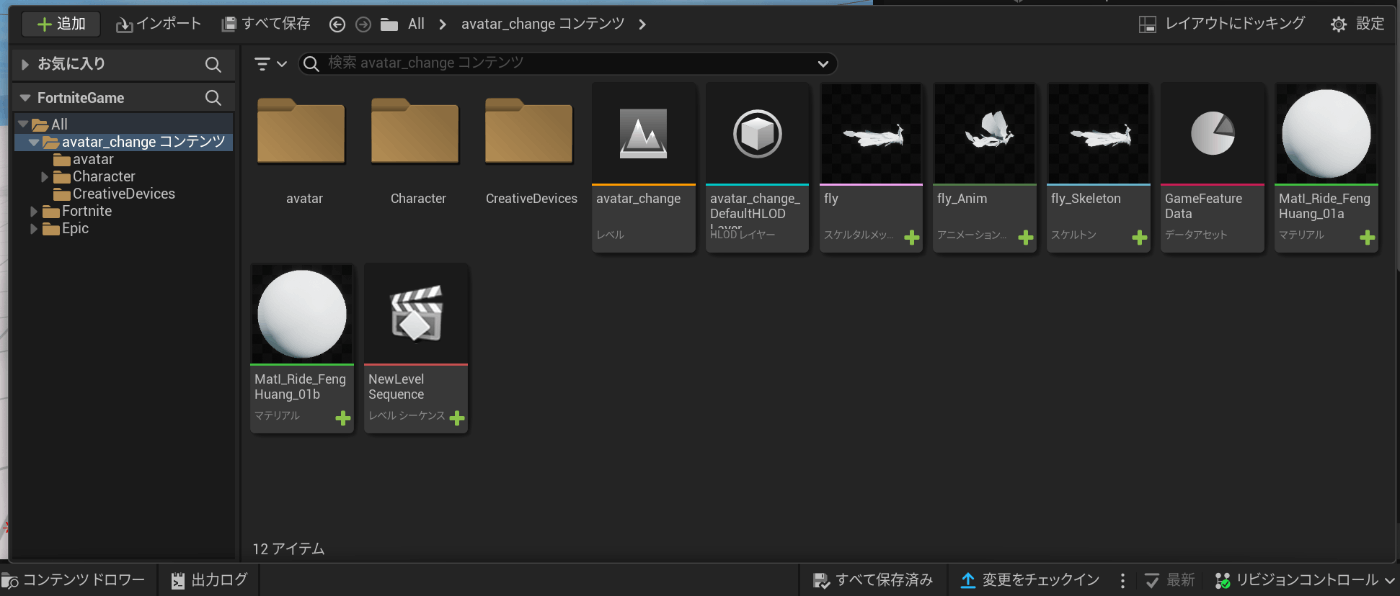
Task: Collapse the All tree node
Action: [23, 125]
